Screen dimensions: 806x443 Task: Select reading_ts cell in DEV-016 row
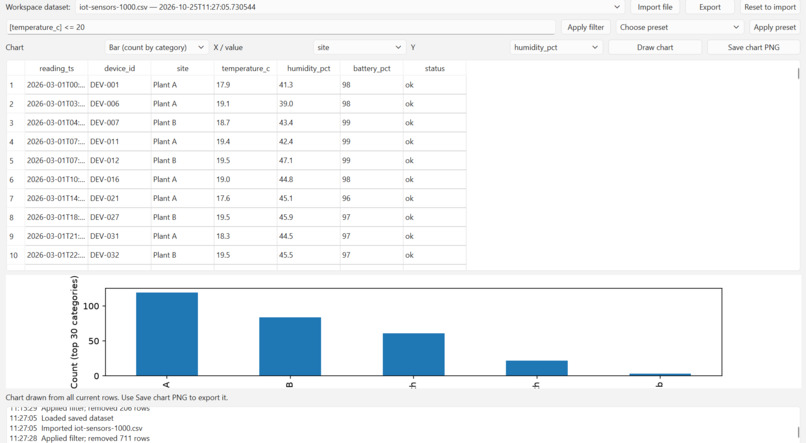pos(57,179)
